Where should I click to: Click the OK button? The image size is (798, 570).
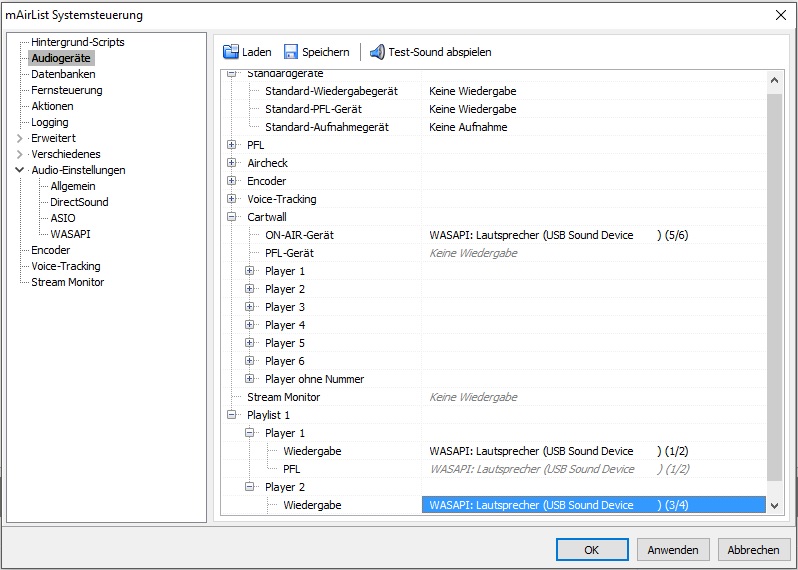(x=591, y=550)
